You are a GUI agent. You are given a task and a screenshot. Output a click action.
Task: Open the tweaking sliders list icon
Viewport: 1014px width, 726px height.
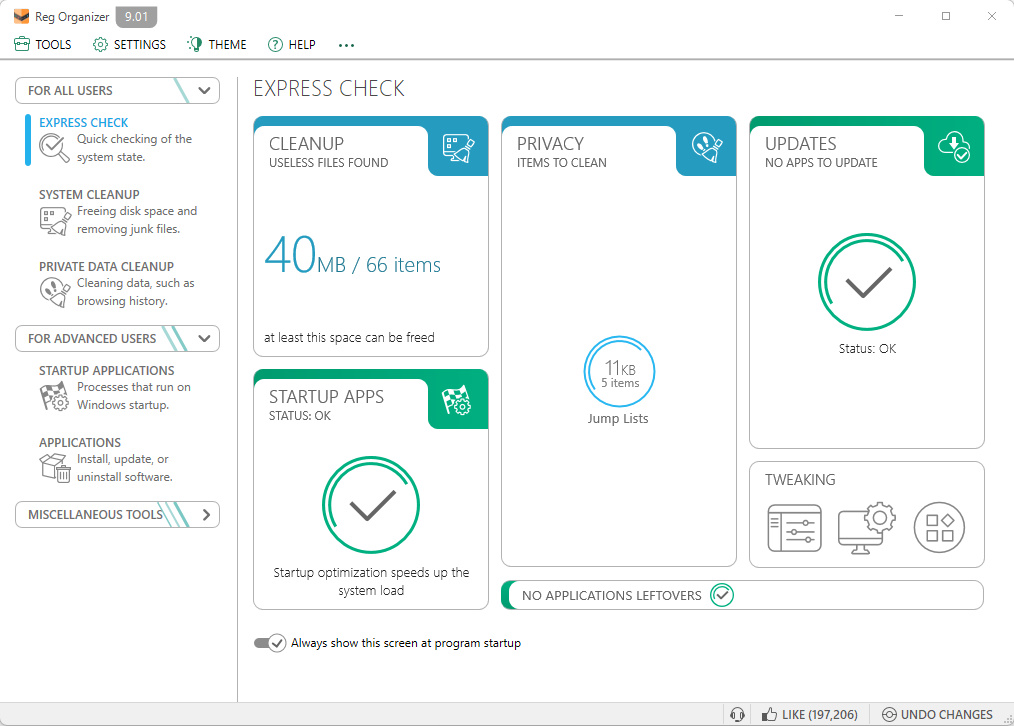(795, 528)
